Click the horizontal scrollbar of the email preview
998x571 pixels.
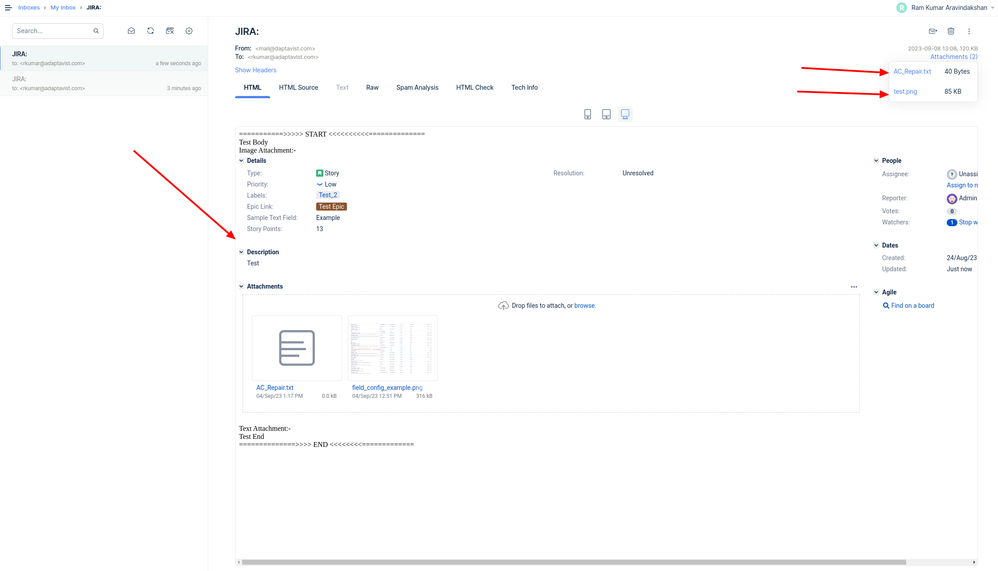pyautogui.click(x=573, y=562)
